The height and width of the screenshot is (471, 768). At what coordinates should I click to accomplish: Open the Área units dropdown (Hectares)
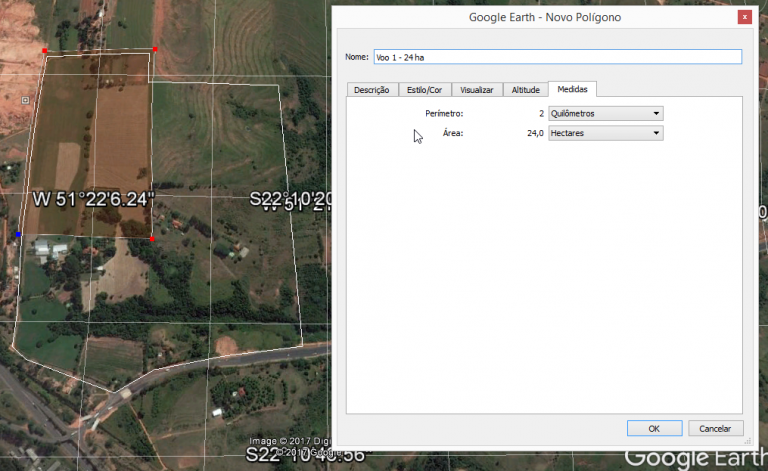[x=605, y=133]
